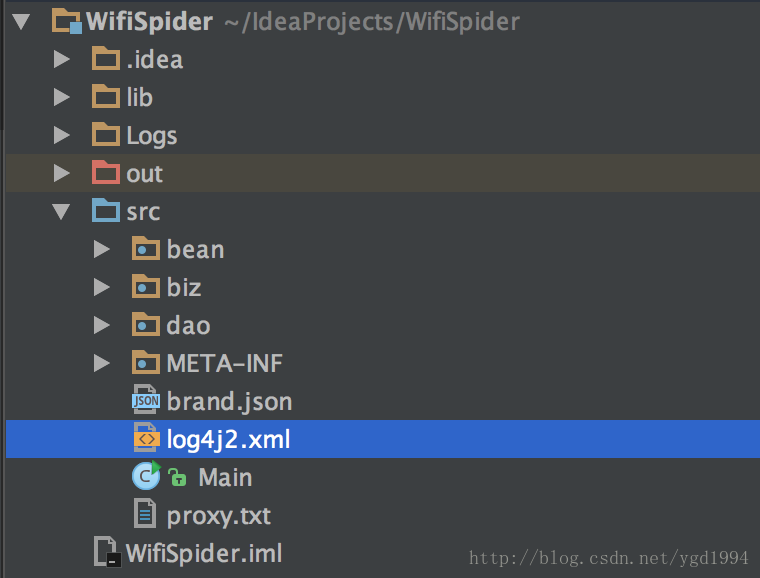Expand the .idea folder arrow
The width and height of the screenshot is (760, 578).
62,59
